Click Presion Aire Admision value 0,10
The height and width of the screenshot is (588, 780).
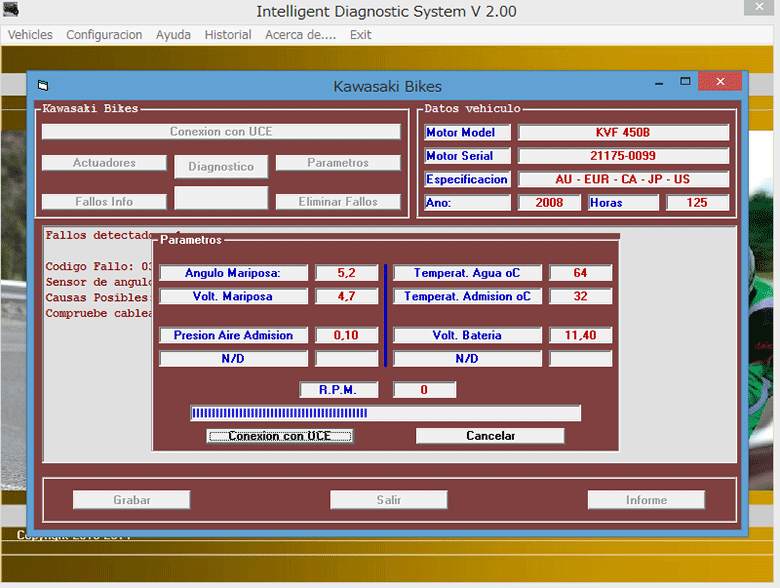347,335
